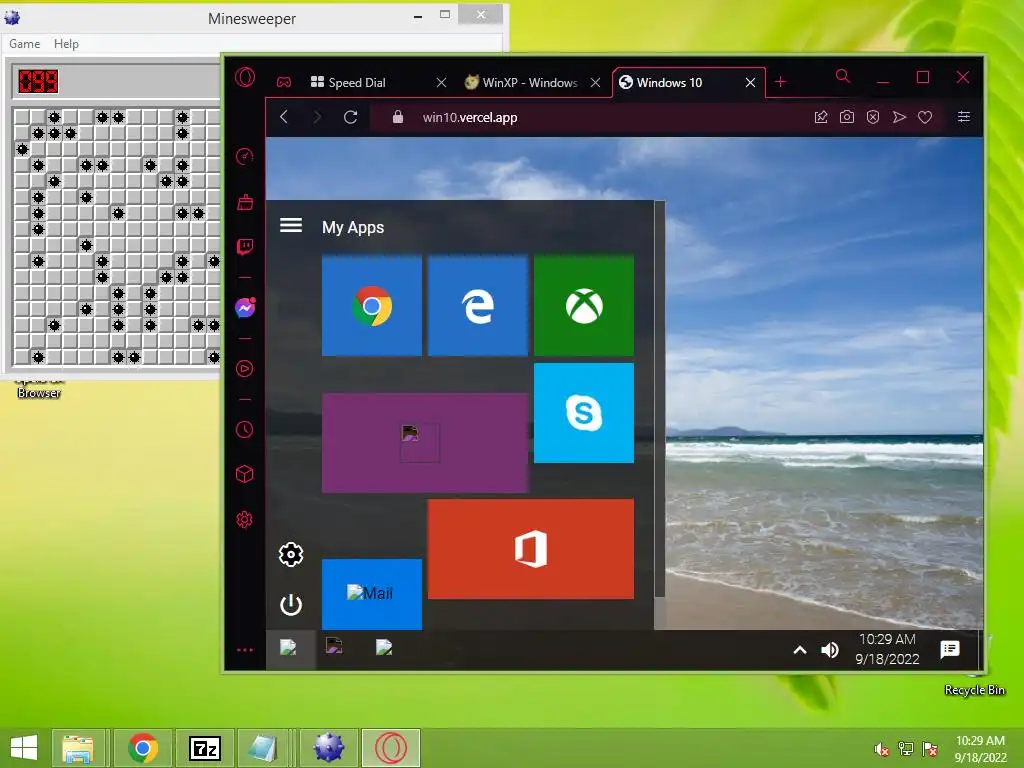
Task: Open Extensions cube icon in sidebar
Action: pos(245,474)
